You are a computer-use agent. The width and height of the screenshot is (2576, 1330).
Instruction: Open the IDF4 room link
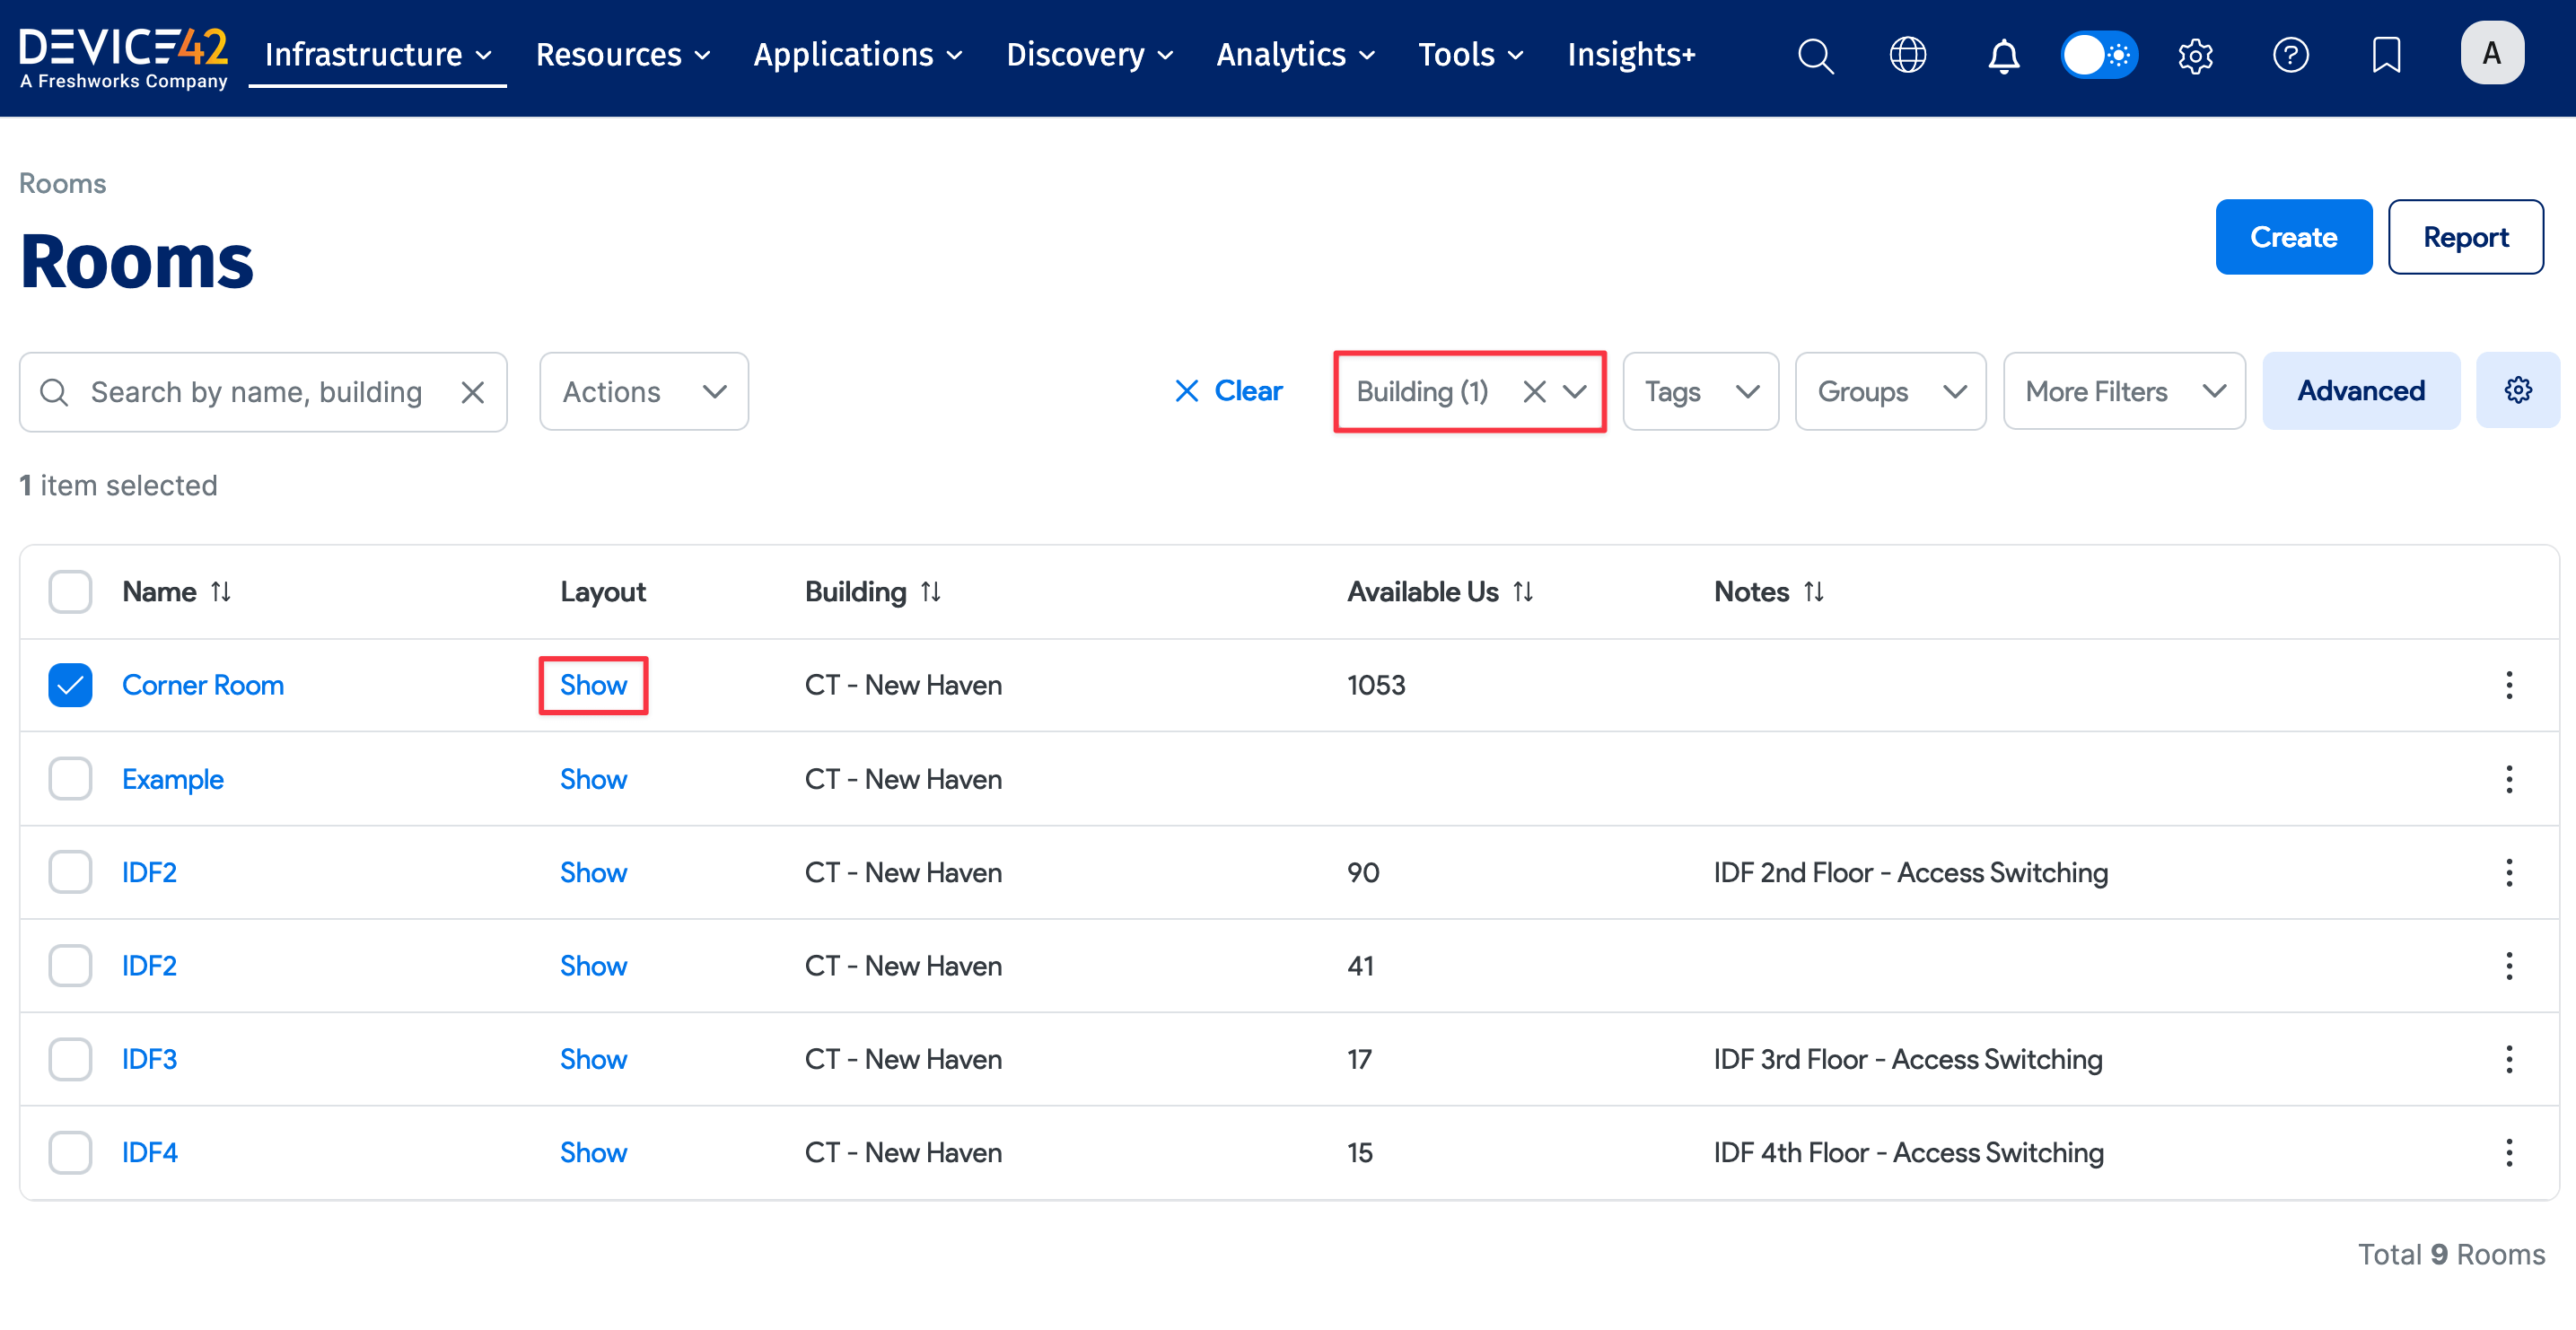[x=150, y=1152]
